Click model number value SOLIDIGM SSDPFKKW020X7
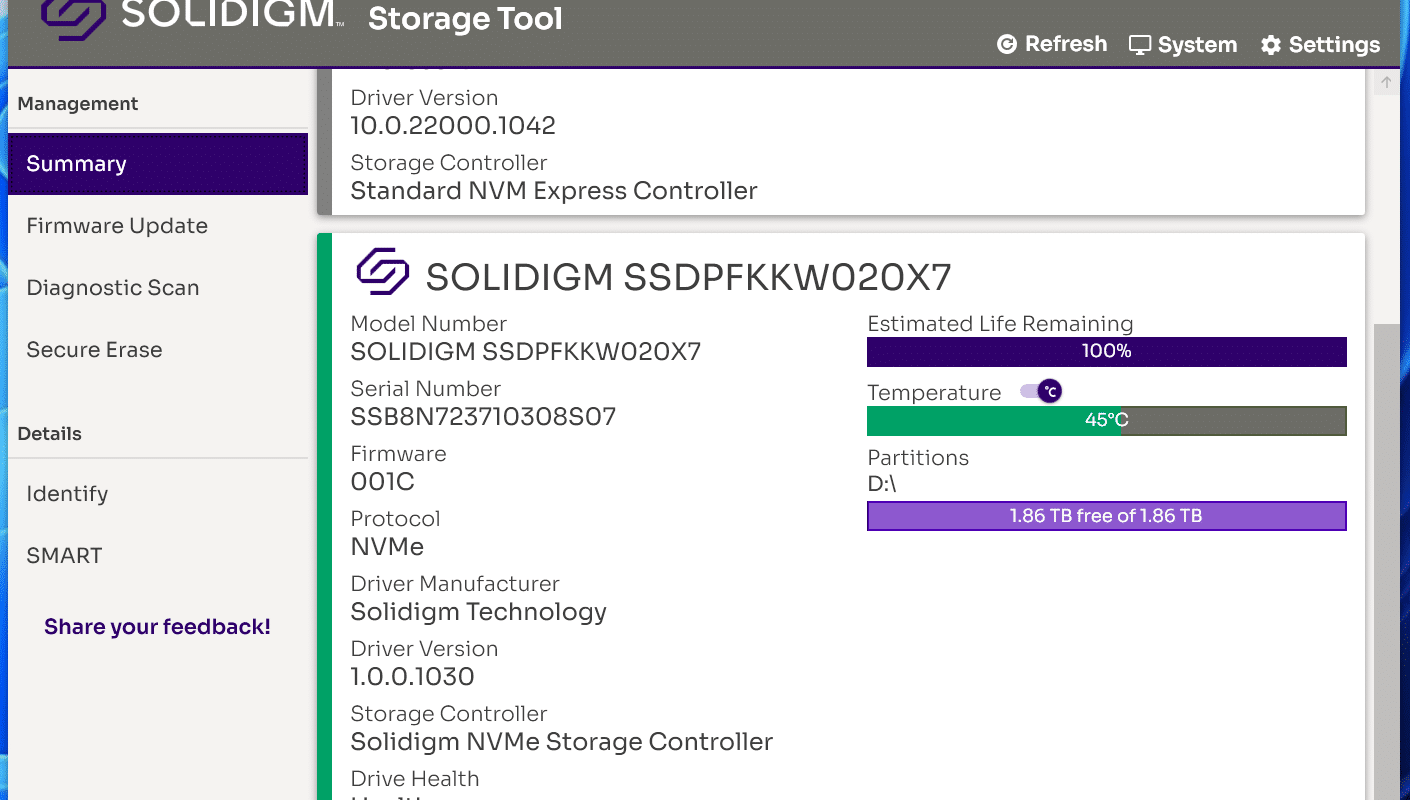 click(526, 352)
